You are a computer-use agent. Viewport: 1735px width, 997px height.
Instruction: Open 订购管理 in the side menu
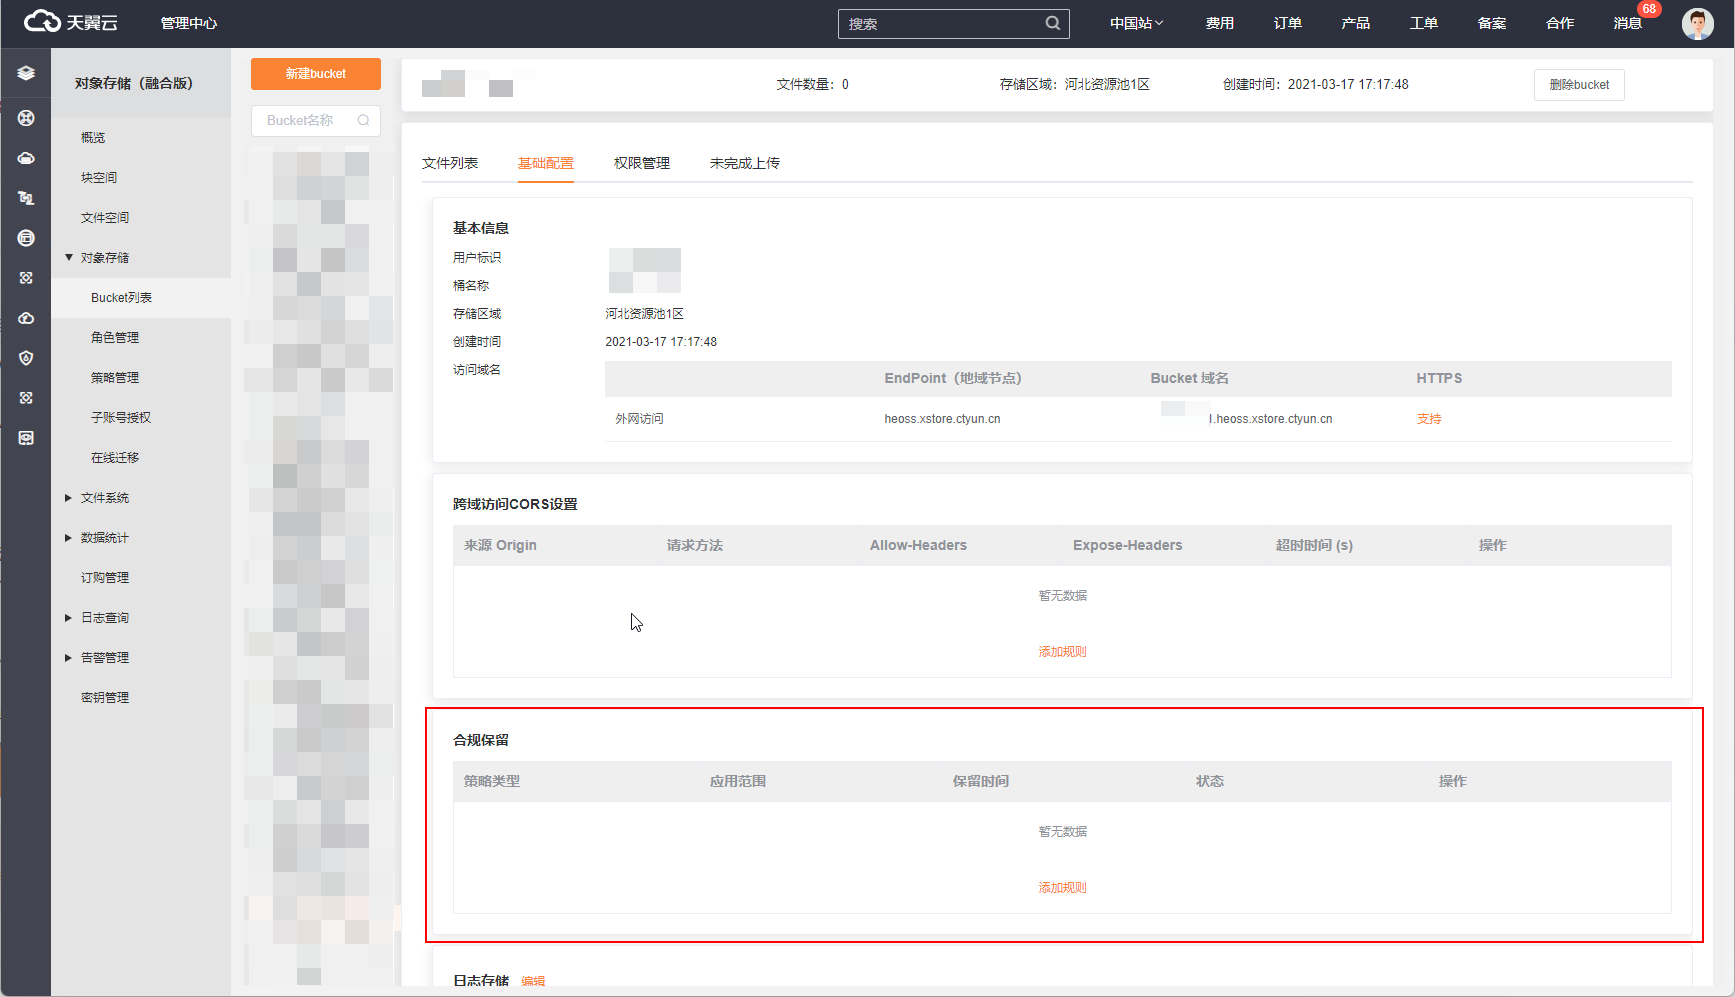click(x=105, y=578)
